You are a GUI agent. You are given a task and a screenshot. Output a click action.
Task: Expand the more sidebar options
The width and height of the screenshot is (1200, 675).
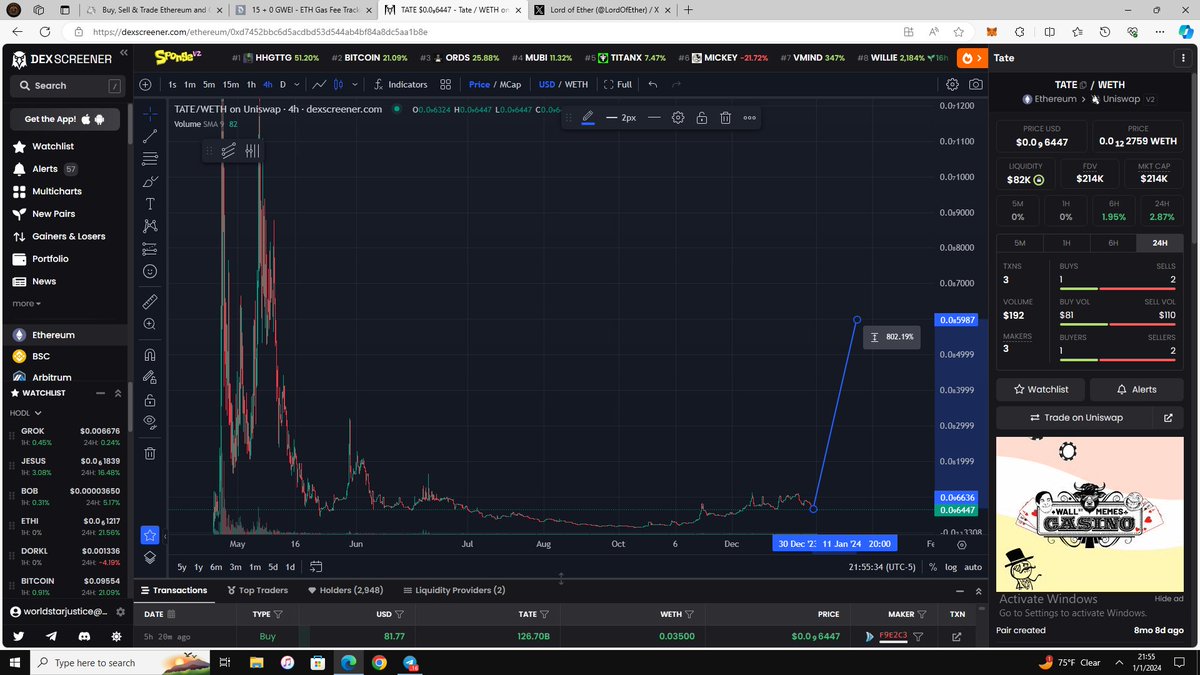tap(26, 303)
